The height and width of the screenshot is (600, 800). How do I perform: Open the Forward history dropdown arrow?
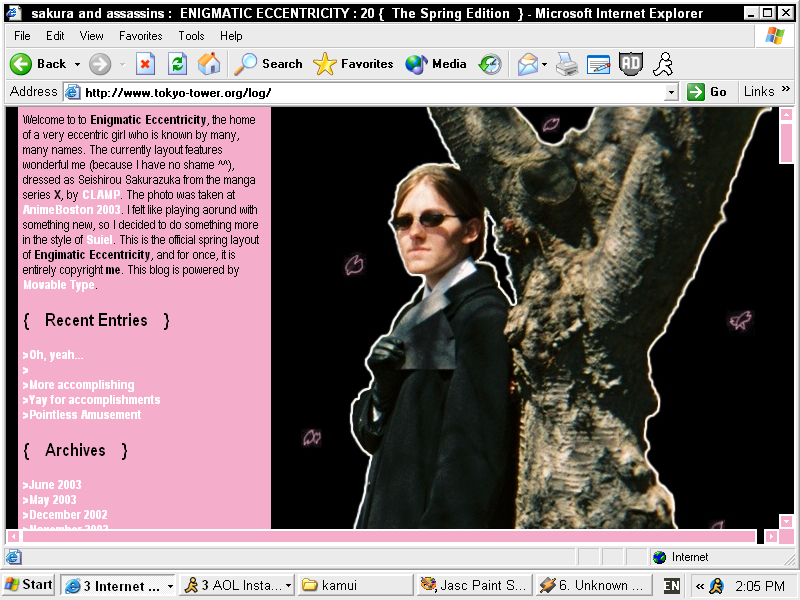click(x=122, y=64)
